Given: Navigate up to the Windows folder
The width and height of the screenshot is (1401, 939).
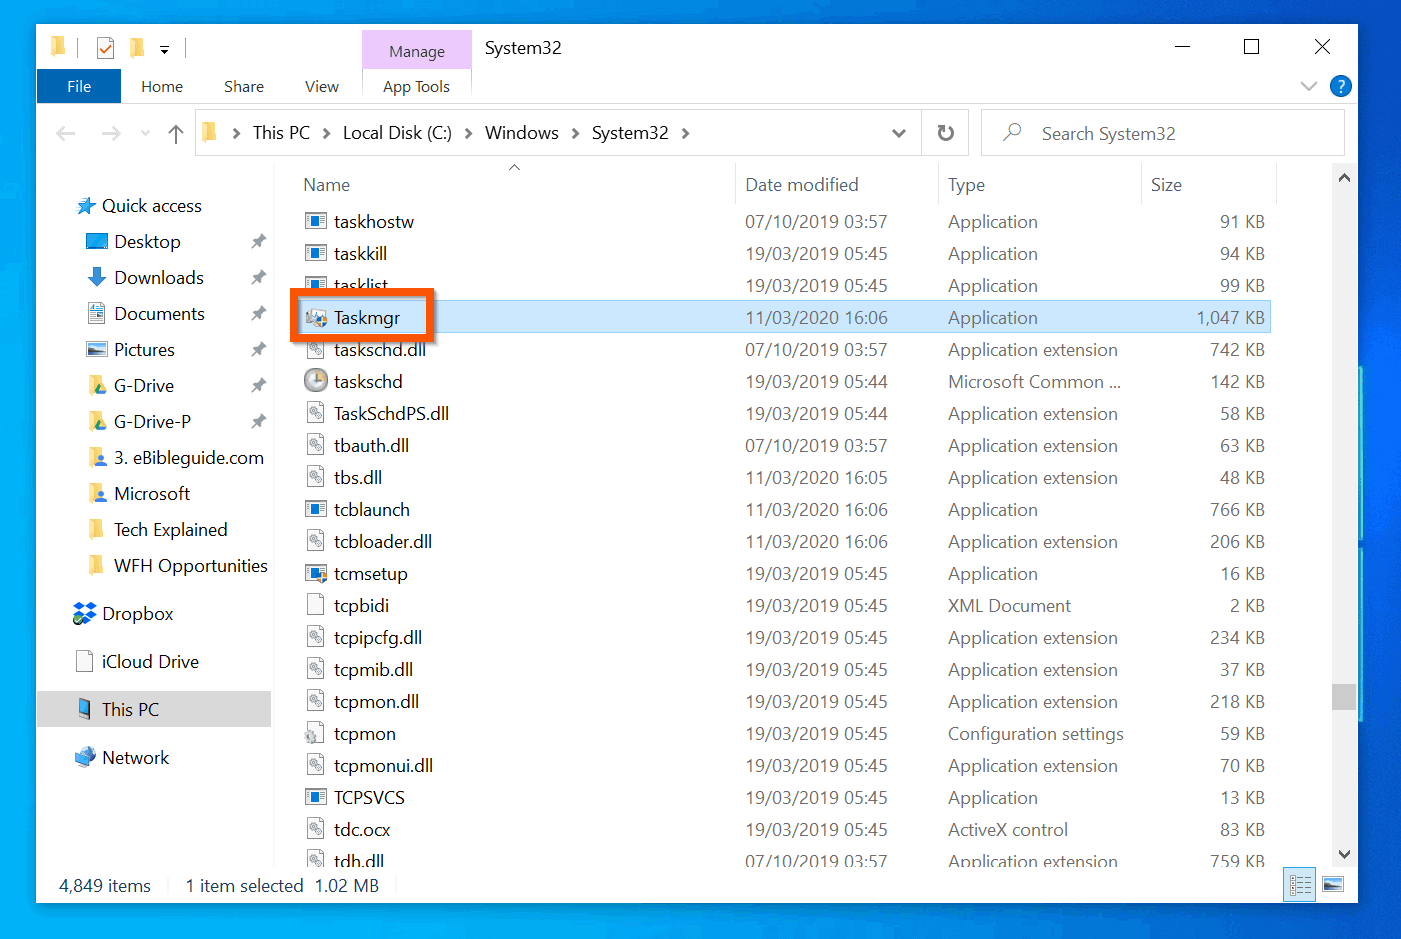Looking at the screenshot, I should [x=176, y=132].
